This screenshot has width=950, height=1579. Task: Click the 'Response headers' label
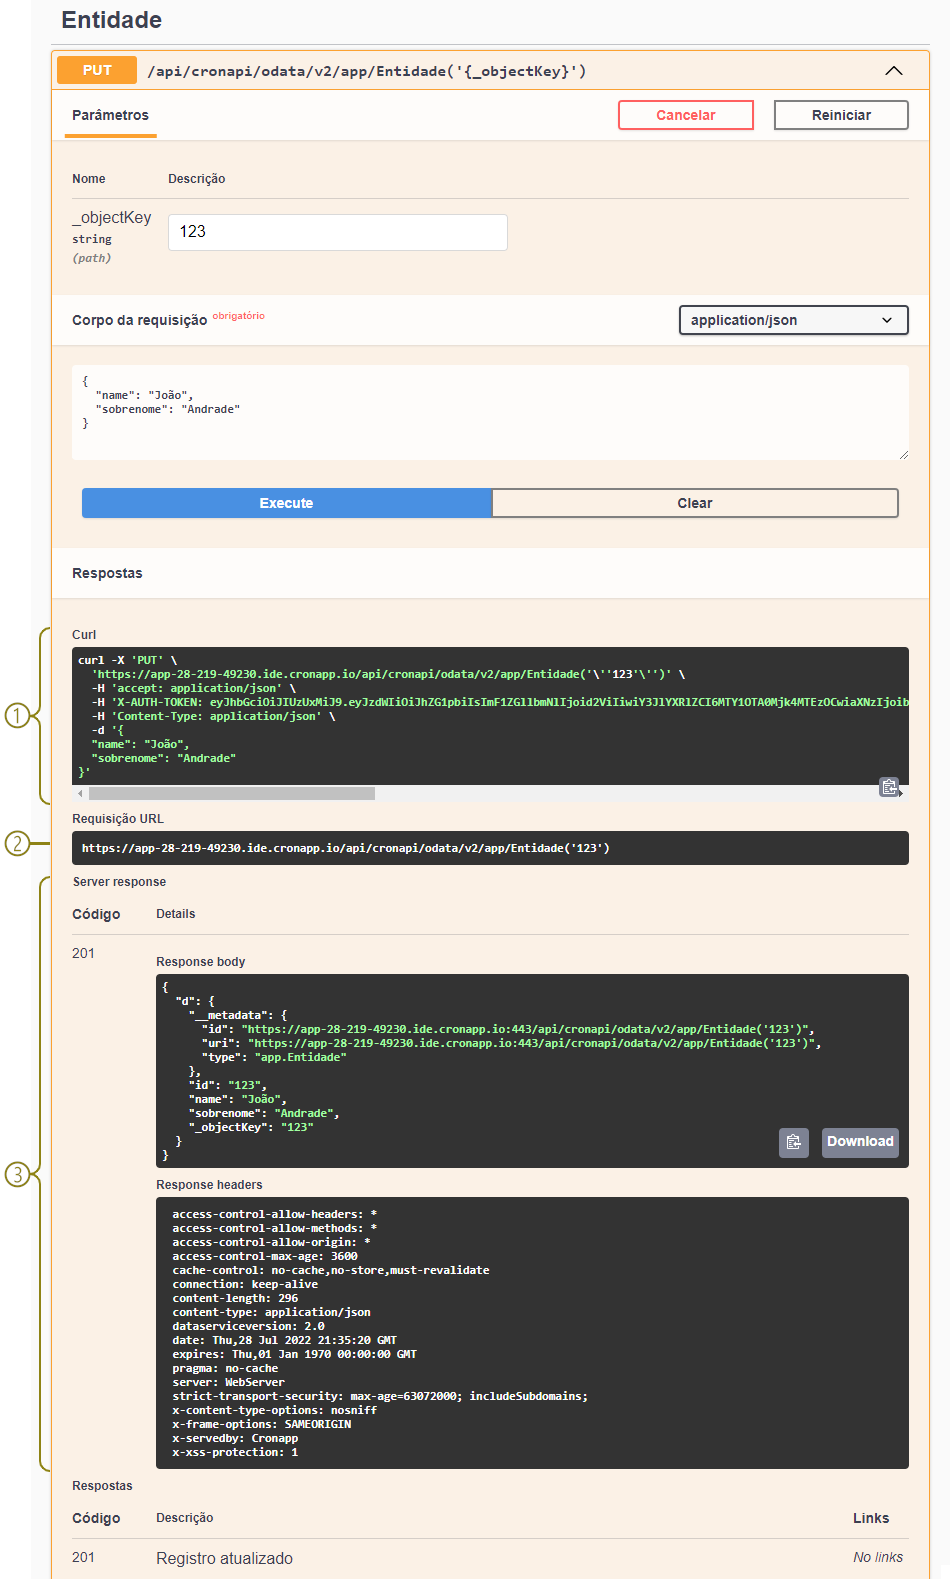click(209, 1185)
